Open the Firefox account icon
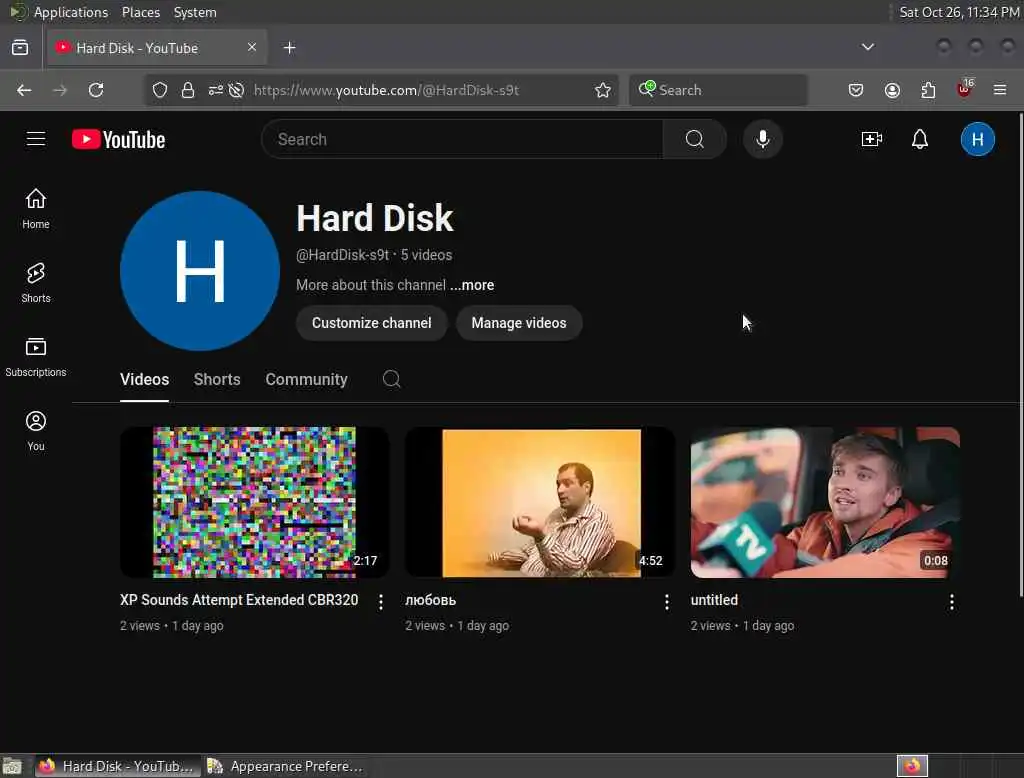Screen dimensions: 1024x778 point(892,90)
